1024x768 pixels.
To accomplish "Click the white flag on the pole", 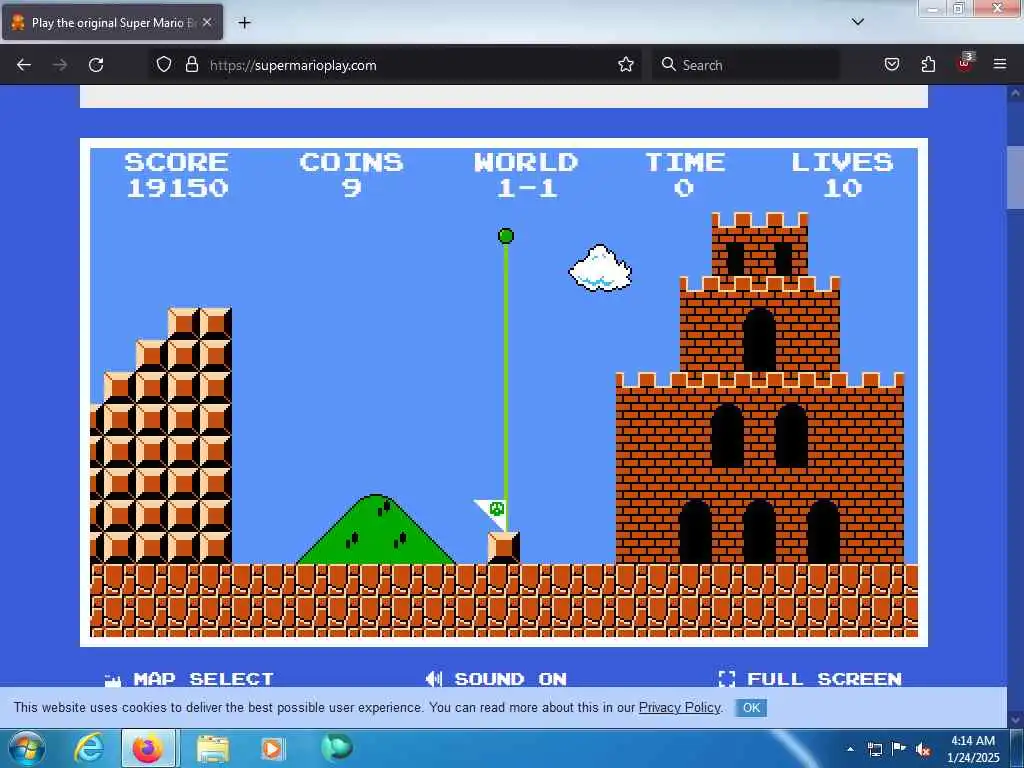I will point(490,513).
